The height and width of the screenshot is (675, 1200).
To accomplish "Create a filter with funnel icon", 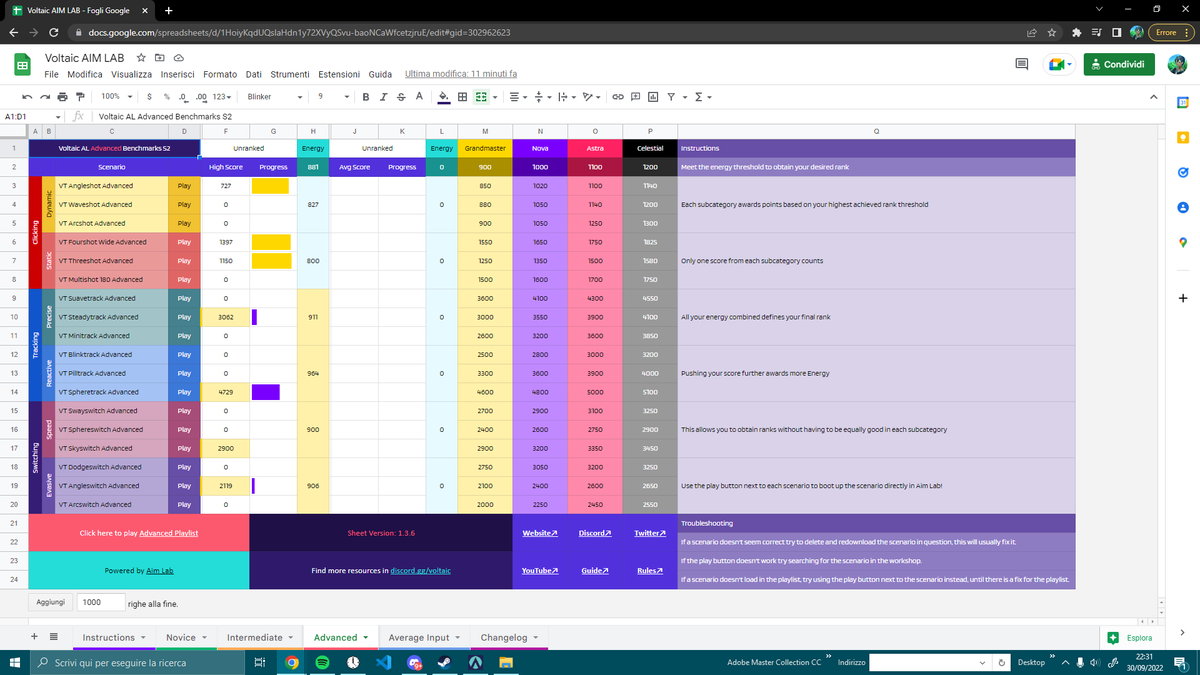I will click(x=670, y=96).
